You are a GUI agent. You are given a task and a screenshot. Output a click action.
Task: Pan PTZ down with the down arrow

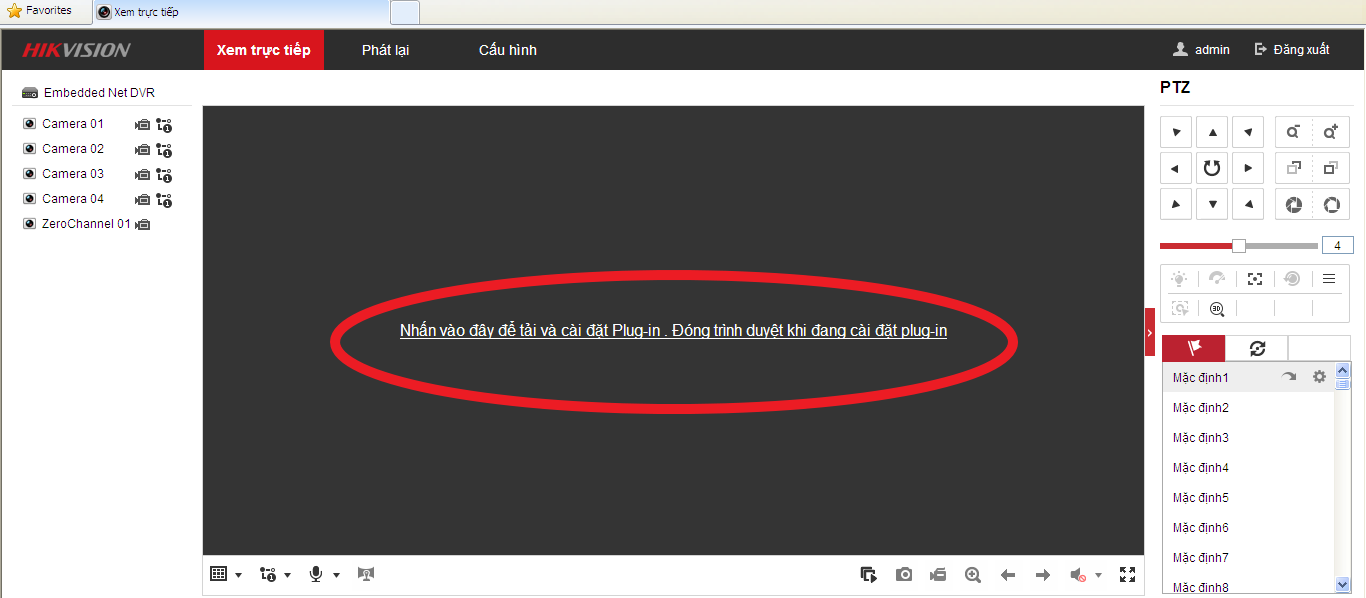tap(1212, 204)
